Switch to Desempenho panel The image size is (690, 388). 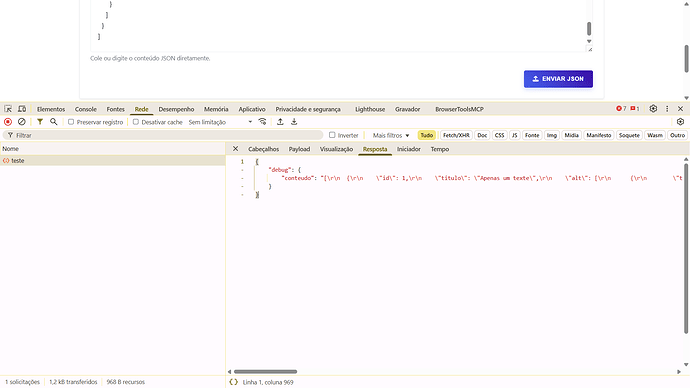(x=176, y=109)
